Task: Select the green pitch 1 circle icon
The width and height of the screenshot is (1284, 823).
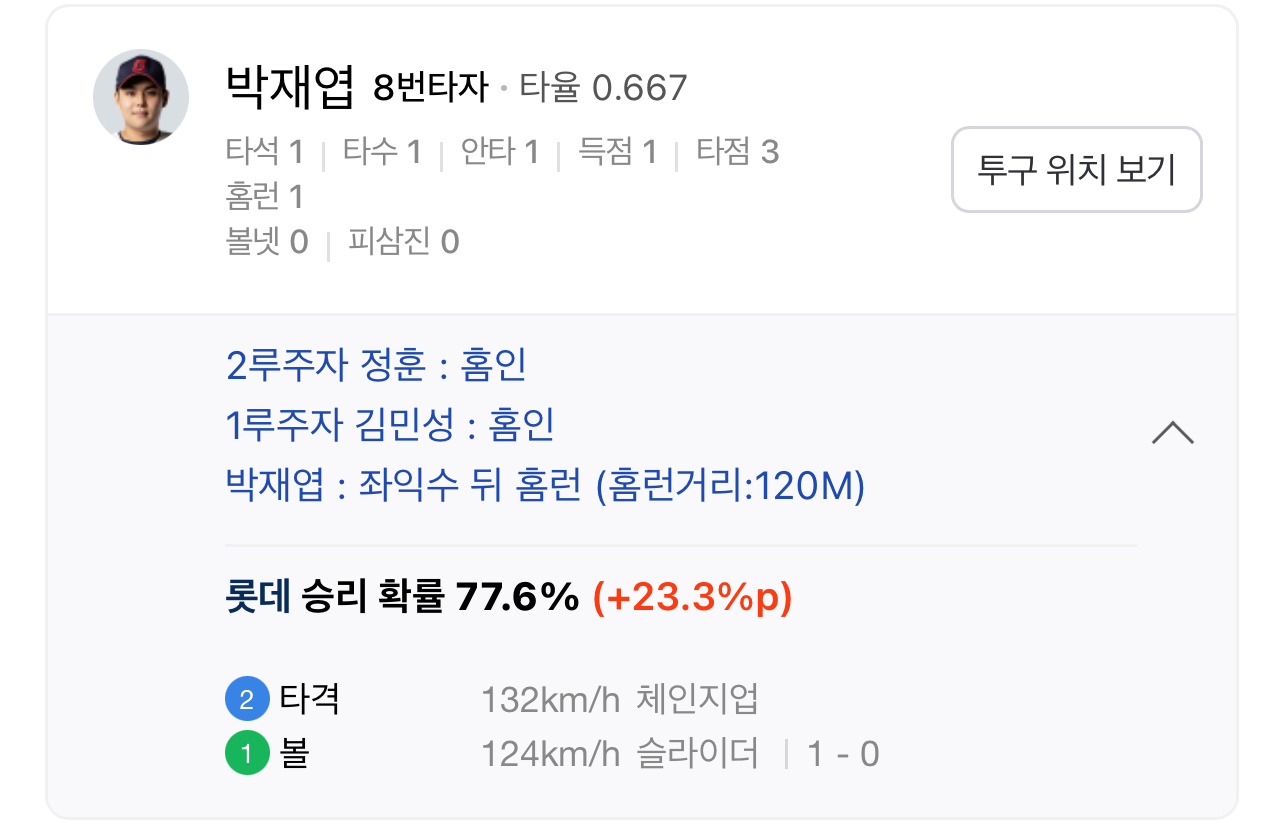Action: pos(248,753)
